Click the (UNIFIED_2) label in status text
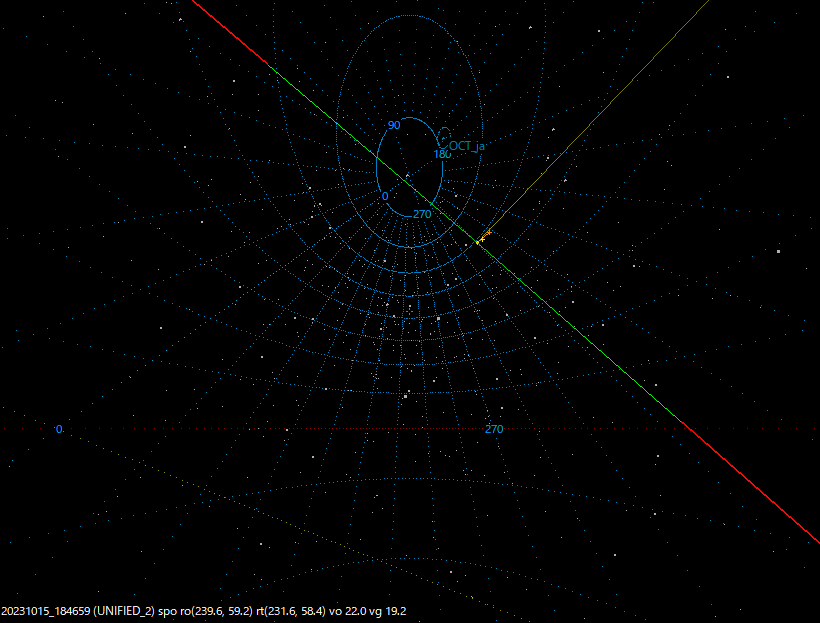The image size is (820, 623). point(124,611)
